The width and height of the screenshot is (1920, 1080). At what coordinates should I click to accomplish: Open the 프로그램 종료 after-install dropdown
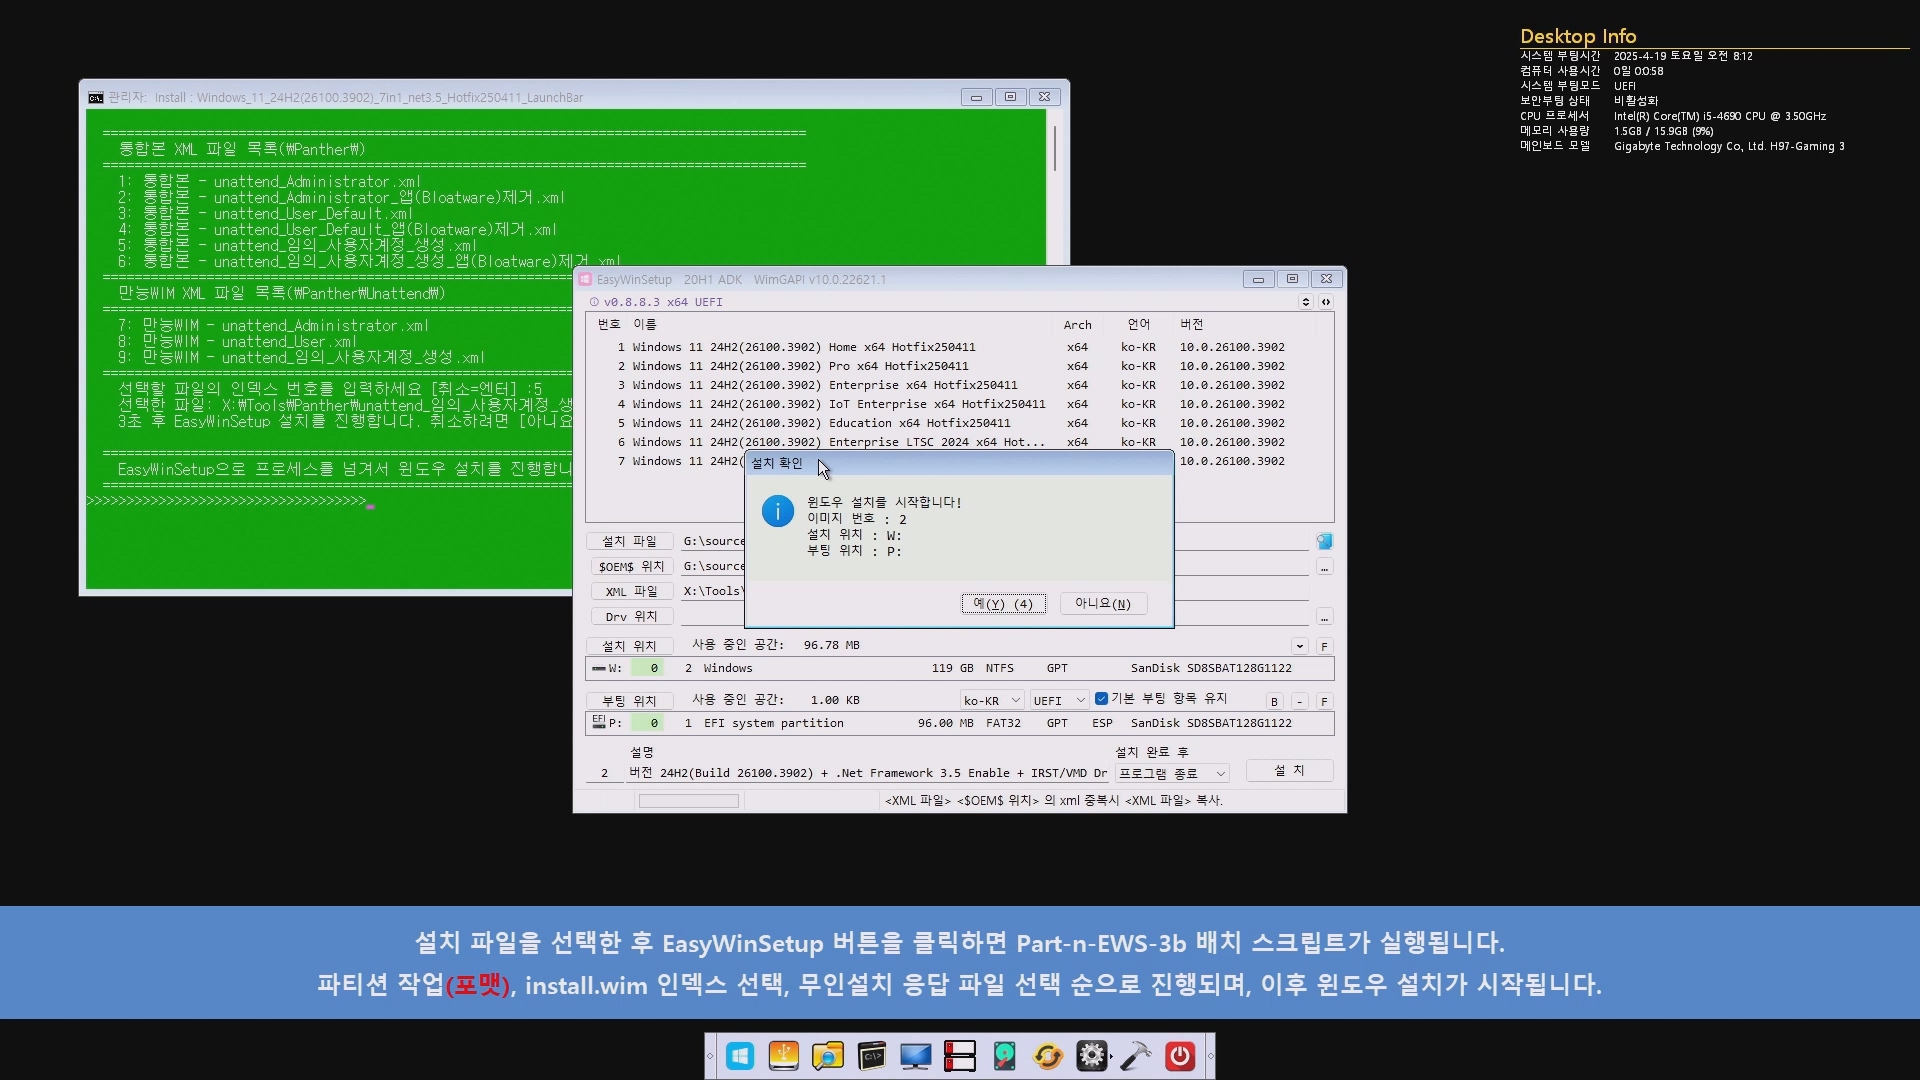(1172, 773)
